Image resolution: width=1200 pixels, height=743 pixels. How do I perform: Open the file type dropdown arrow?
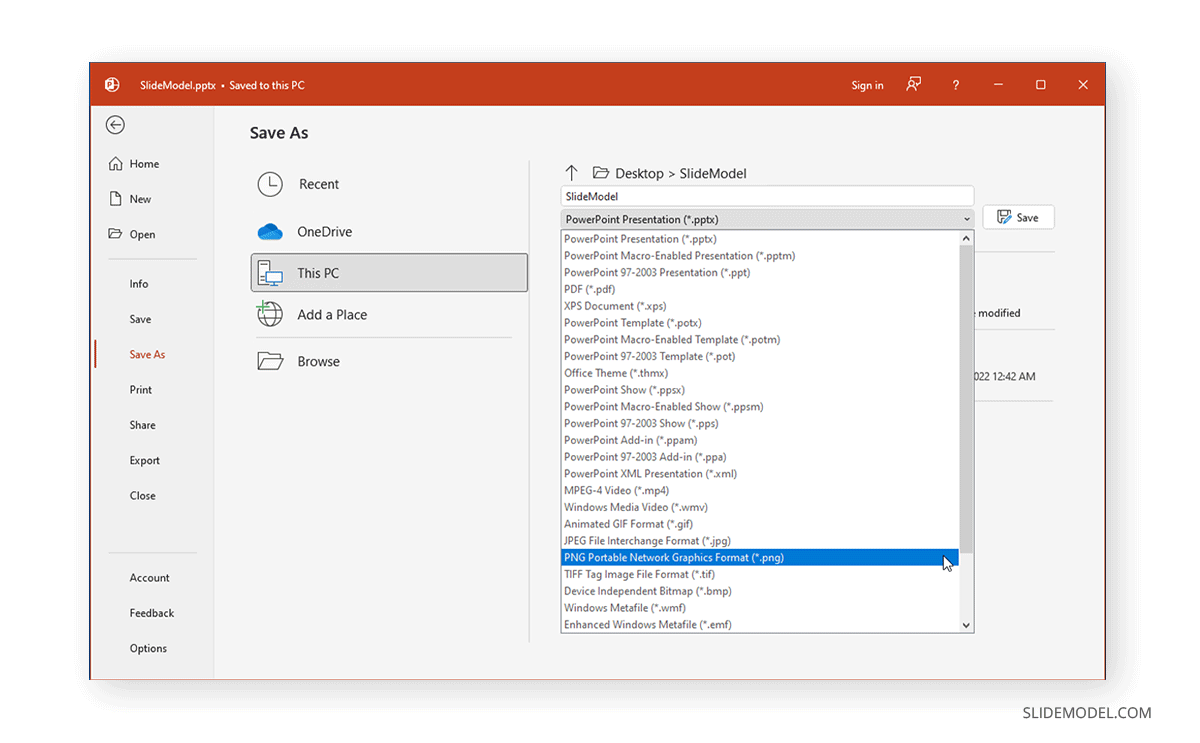click(967, 219)
